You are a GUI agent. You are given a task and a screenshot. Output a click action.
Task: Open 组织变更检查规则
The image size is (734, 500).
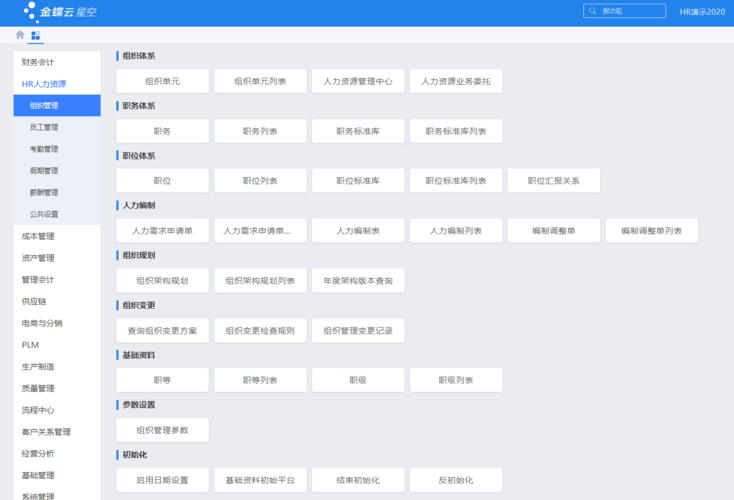coord(260,331)
